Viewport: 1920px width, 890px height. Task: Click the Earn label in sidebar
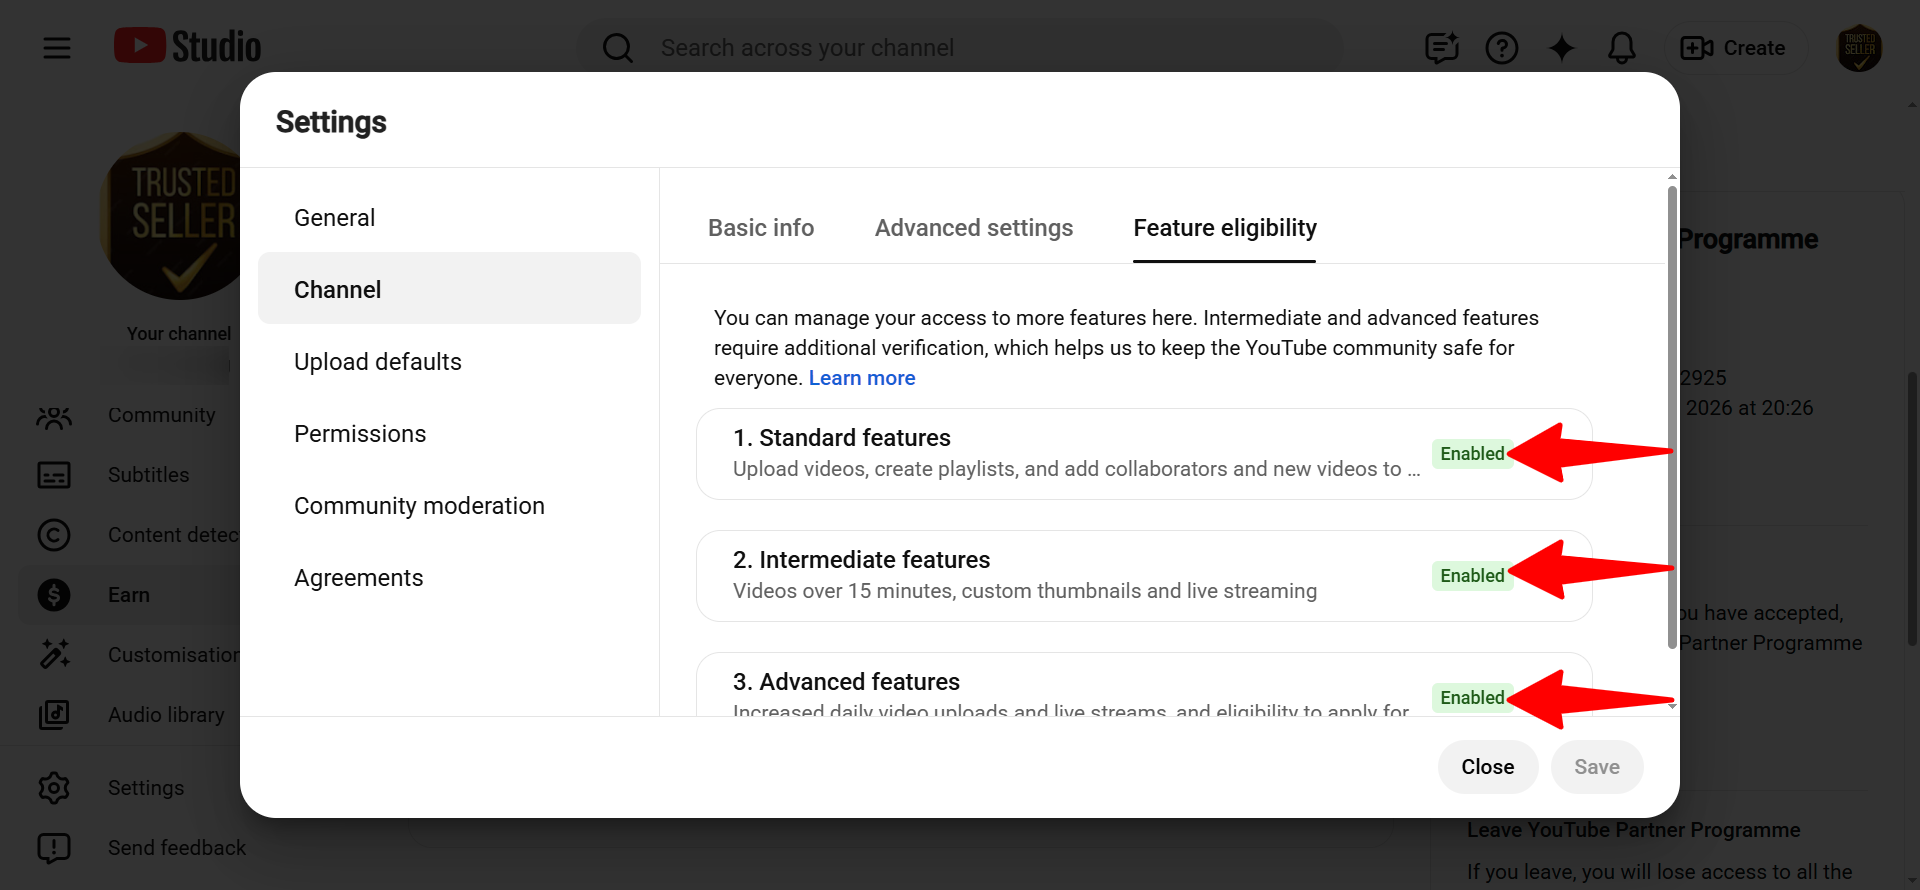tap(129, 595)
